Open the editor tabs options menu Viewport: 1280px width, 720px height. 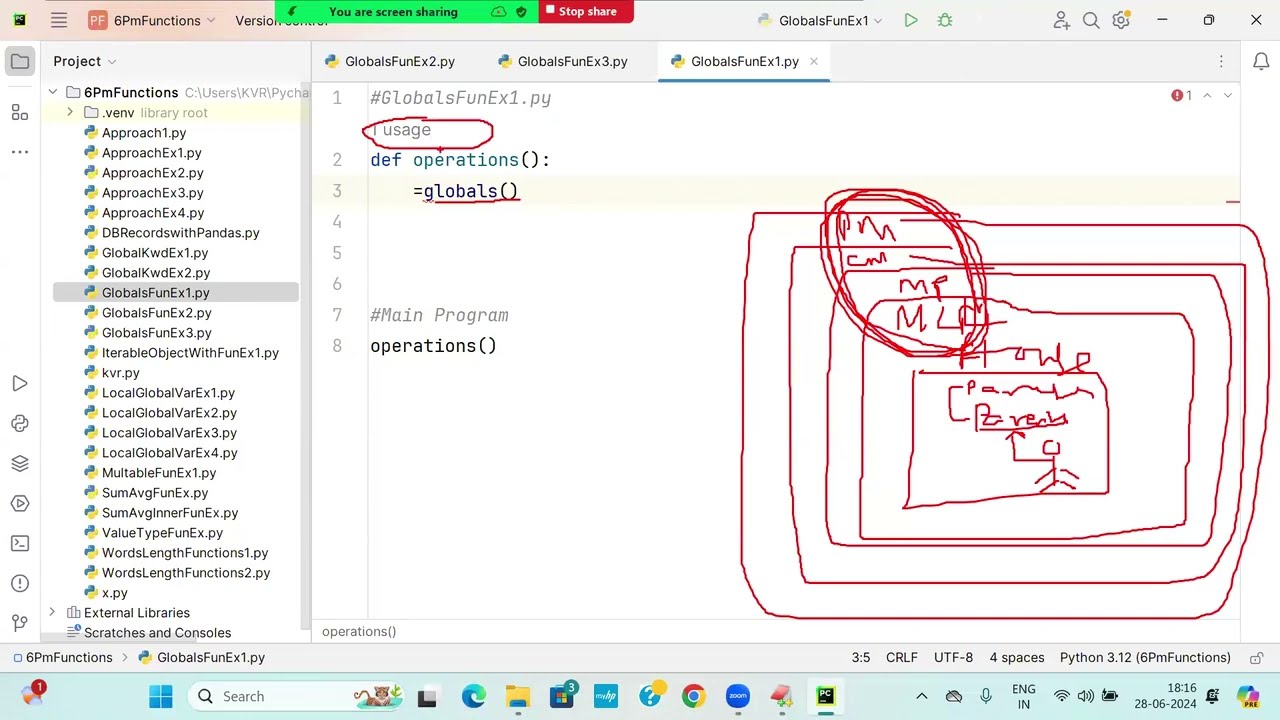(x=1221, y=62)
